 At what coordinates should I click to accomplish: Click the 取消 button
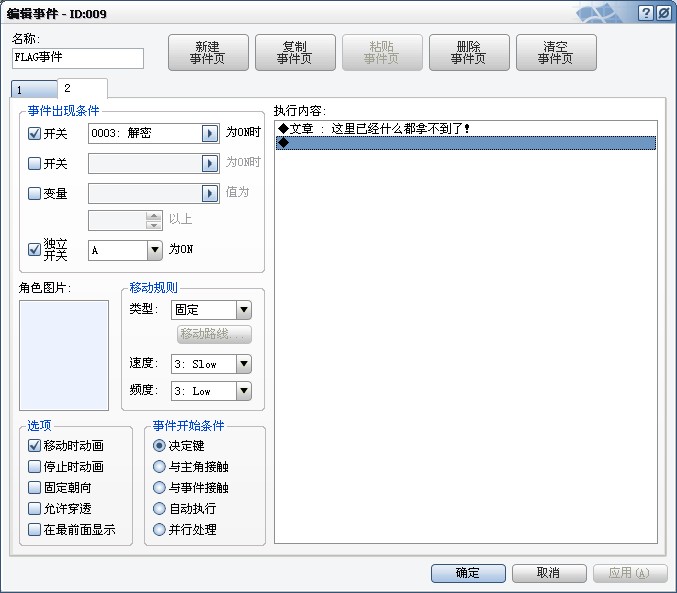pos(549,573)
